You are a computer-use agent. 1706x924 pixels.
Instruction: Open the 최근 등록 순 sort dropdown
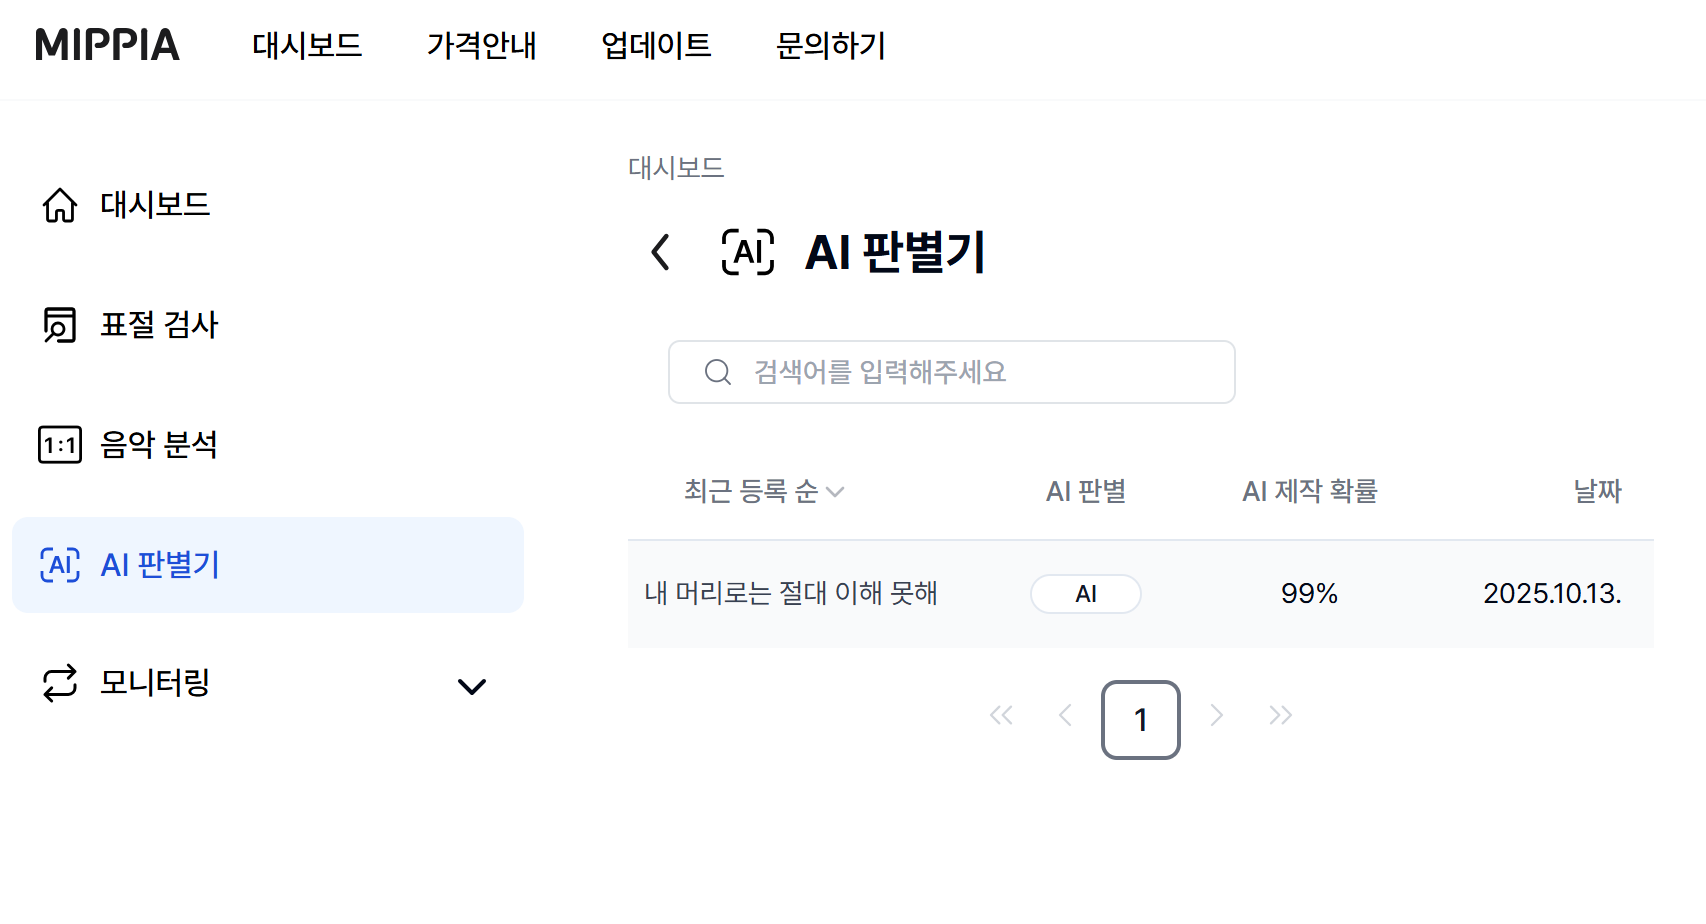[x=764, y=491]
